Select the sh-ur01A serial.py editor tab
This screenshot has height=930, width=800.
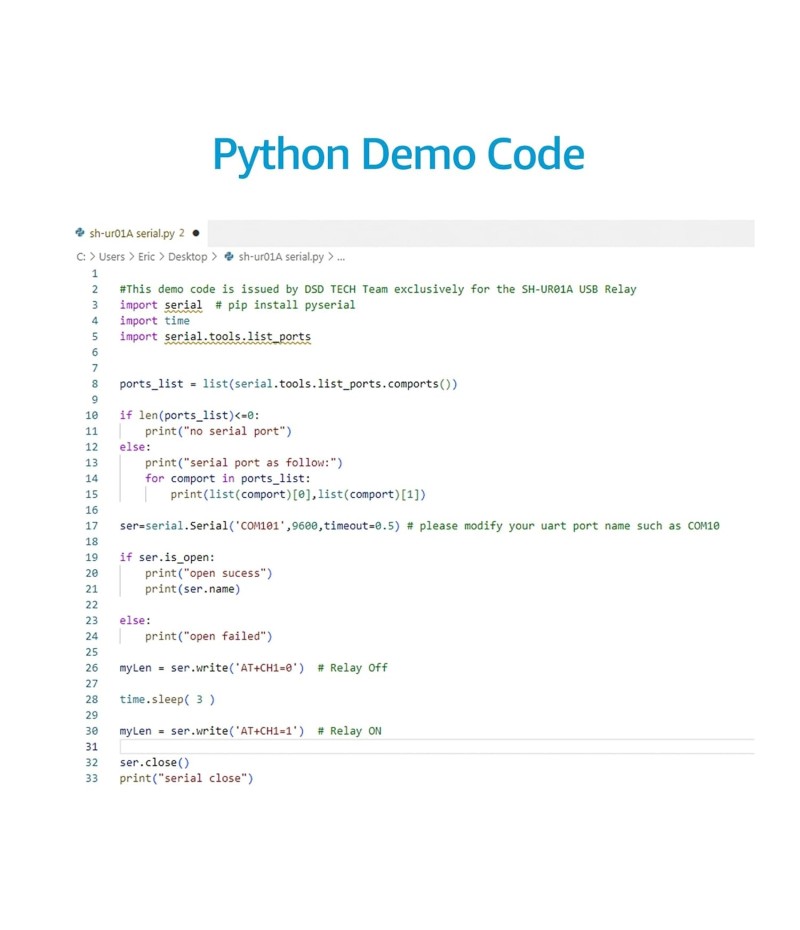(131, 233)
